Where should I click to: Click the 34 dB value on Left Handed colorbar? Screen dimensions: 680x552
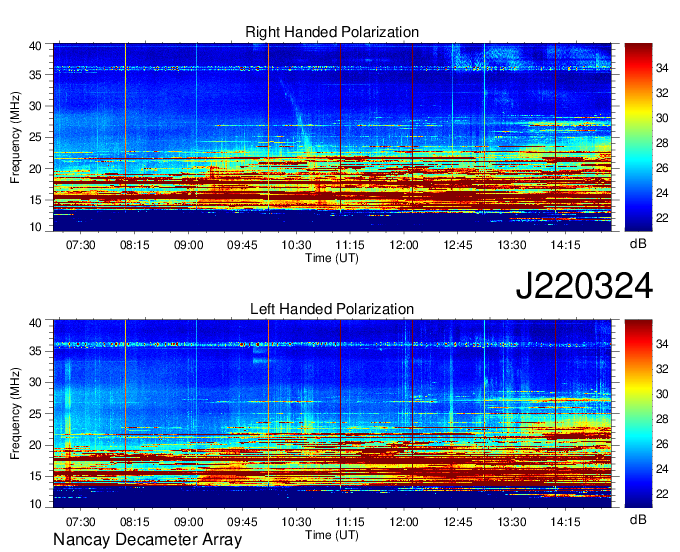coord(662,344)
